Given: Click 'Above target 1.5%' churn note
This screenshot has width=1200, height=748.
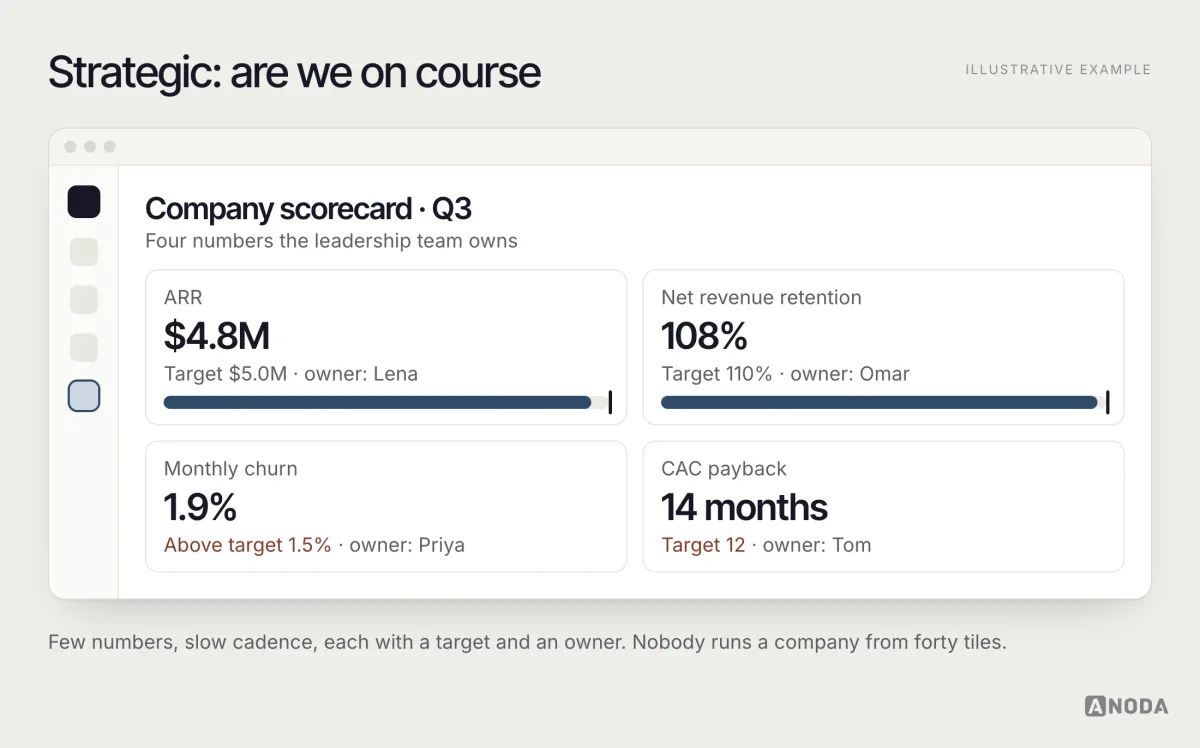Looking at the screenshot, I should (x=247, y=545).
